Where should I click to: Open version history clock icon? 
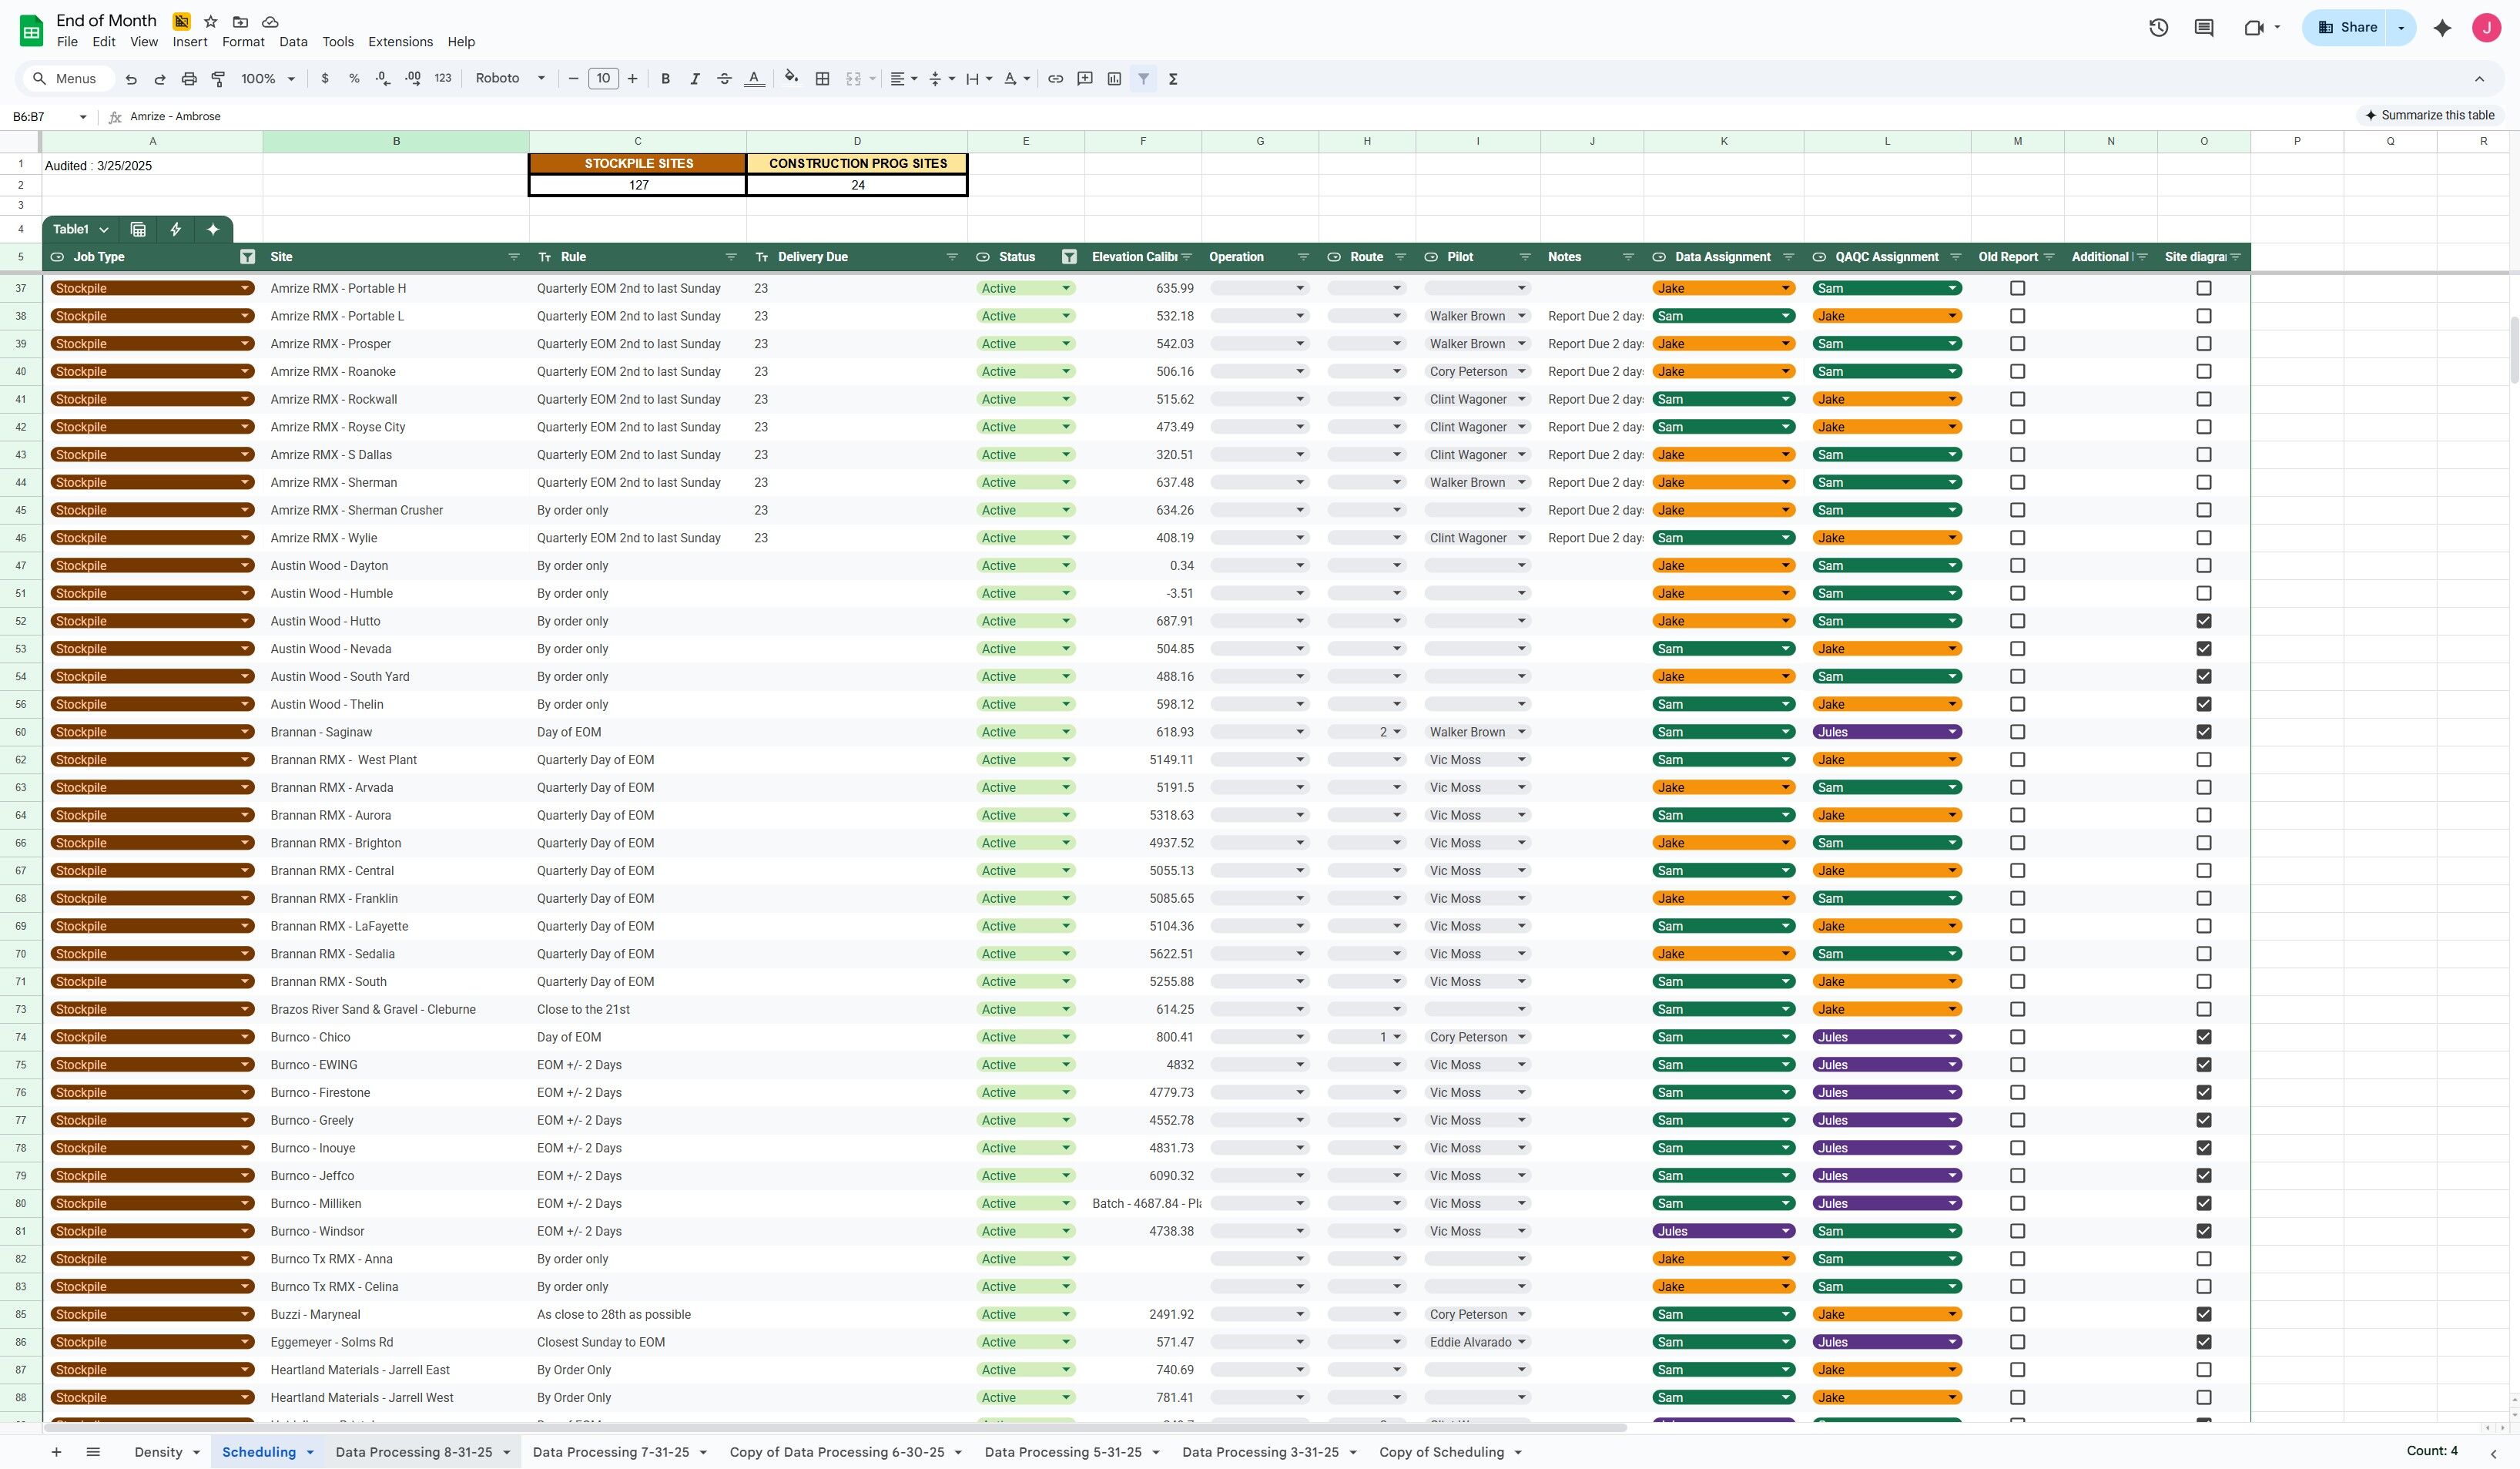pos(2158,28)
